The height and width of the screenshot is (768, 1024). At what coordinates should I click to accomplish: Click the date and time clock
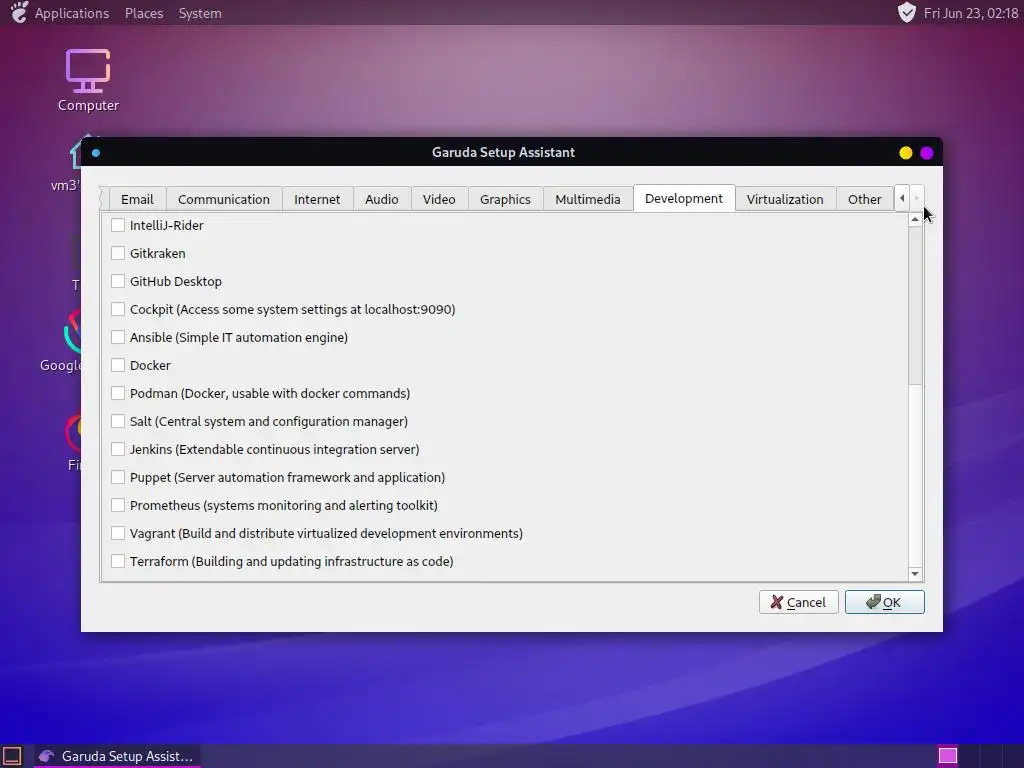[x=970, y=13]
